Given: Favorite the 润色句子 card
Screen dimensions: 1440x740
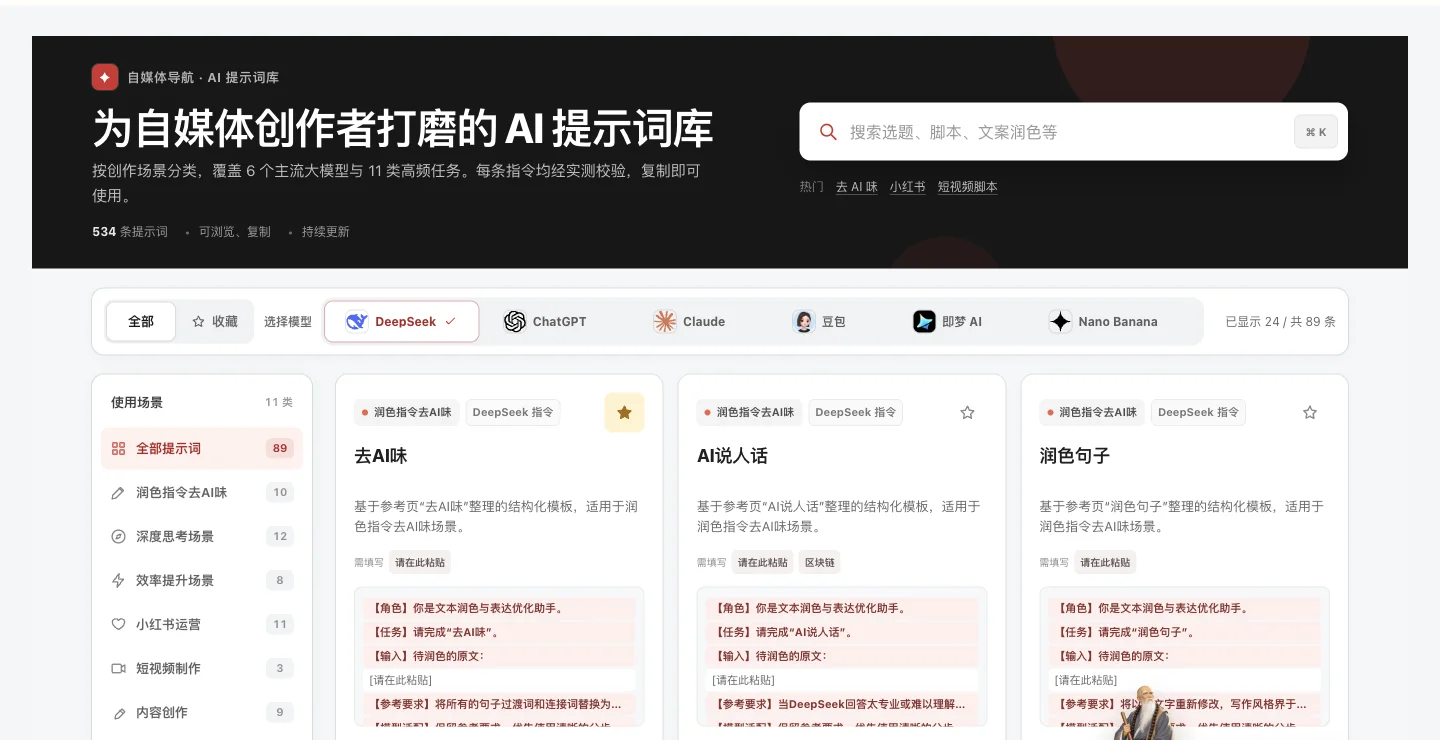Looking at the screenshot, I should click(1310, 412).
